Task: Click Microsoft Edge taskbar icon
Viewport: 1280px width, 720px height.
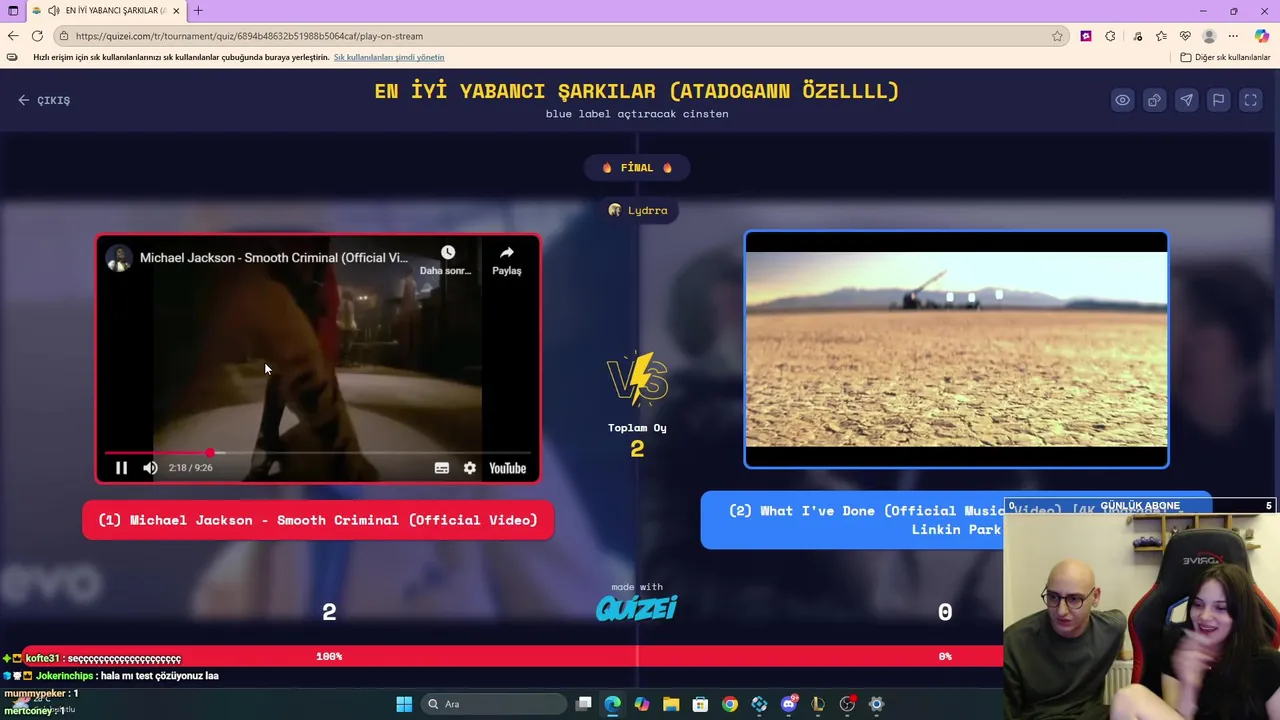Action: click(x=612, y=704)
